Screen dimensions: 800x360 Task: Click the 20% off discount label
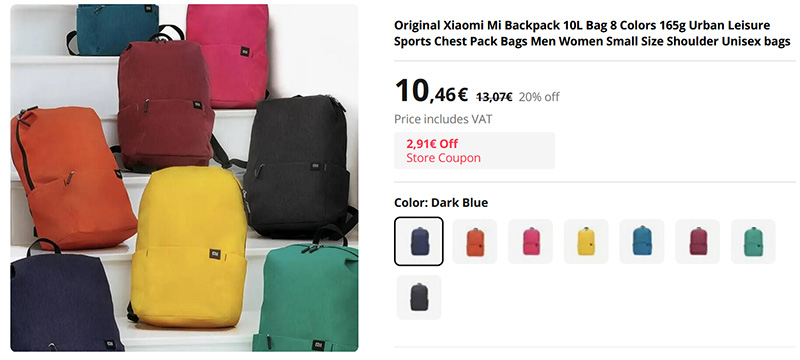(539, 96)
